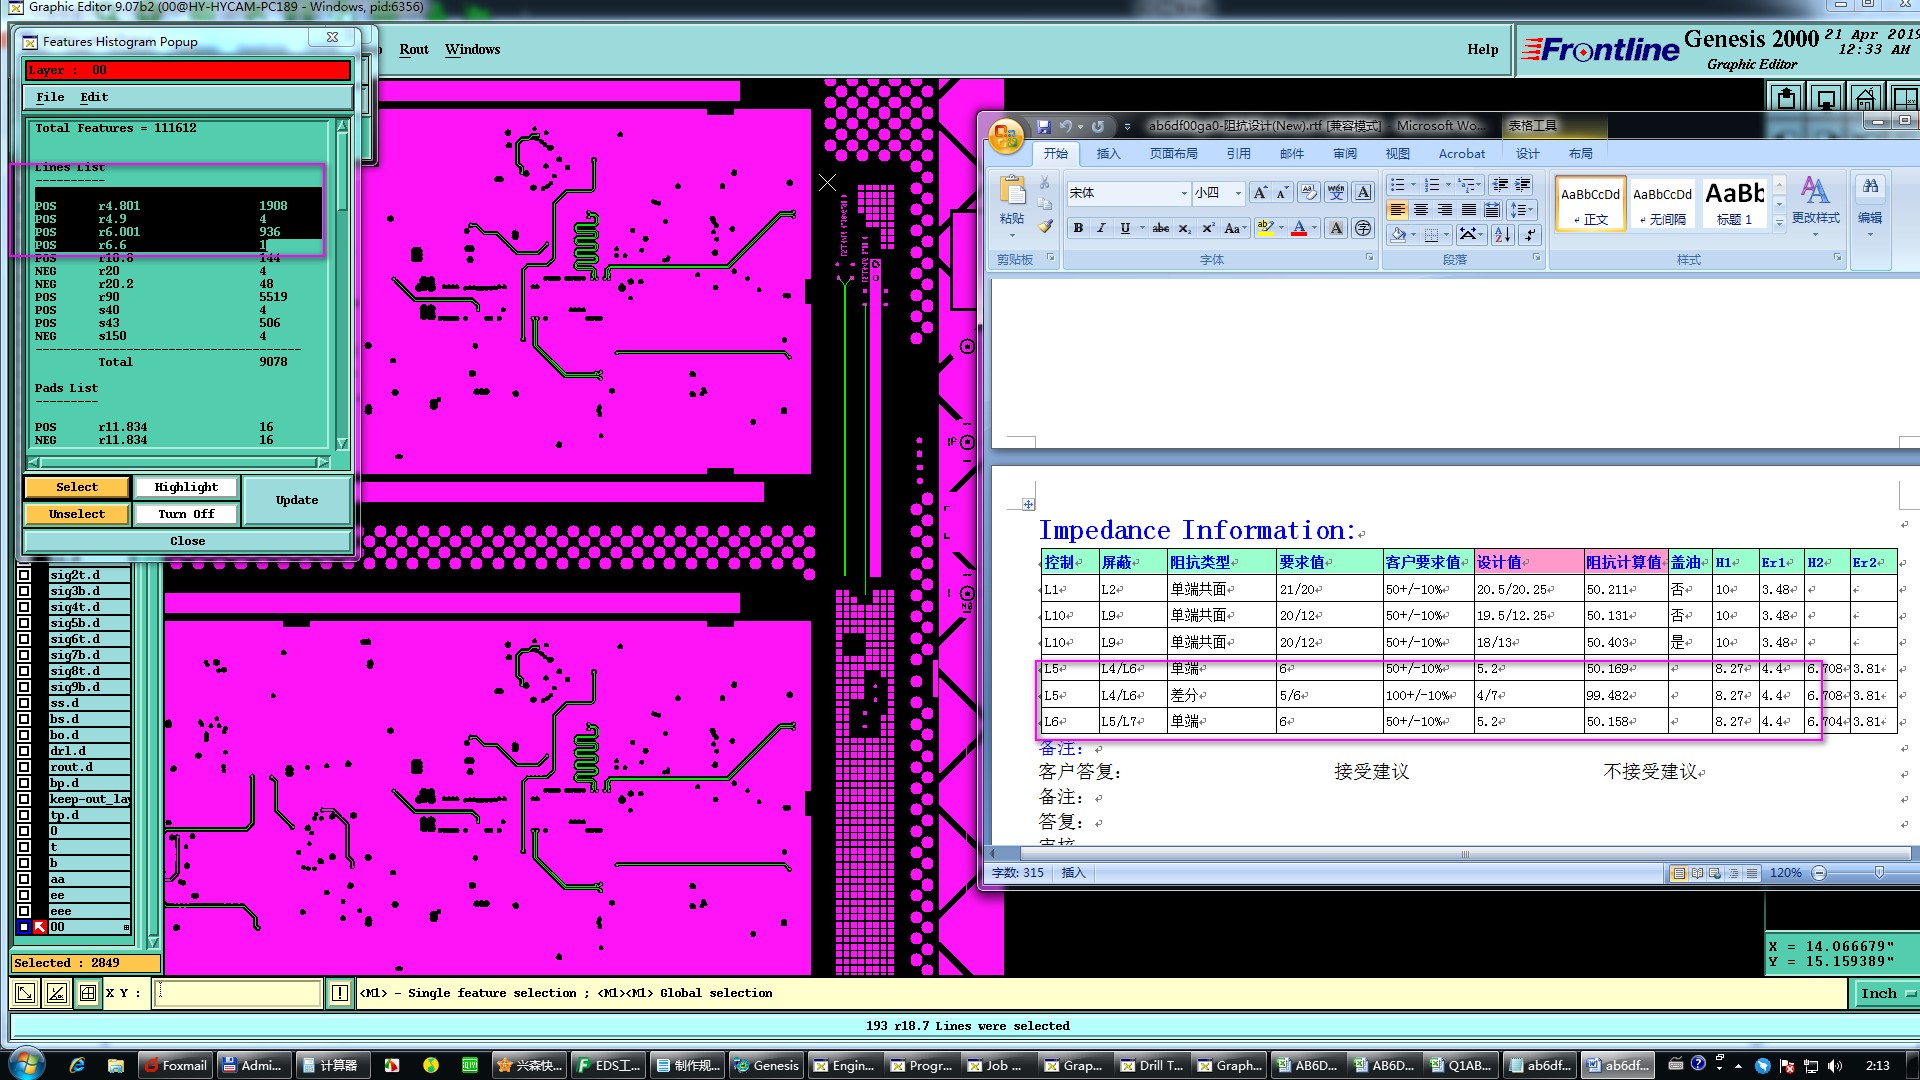The height and width of the screenshot is (1080, 1920).
Task: Click the Format Painter brush icon
Action: click(x=1045, y=227)
